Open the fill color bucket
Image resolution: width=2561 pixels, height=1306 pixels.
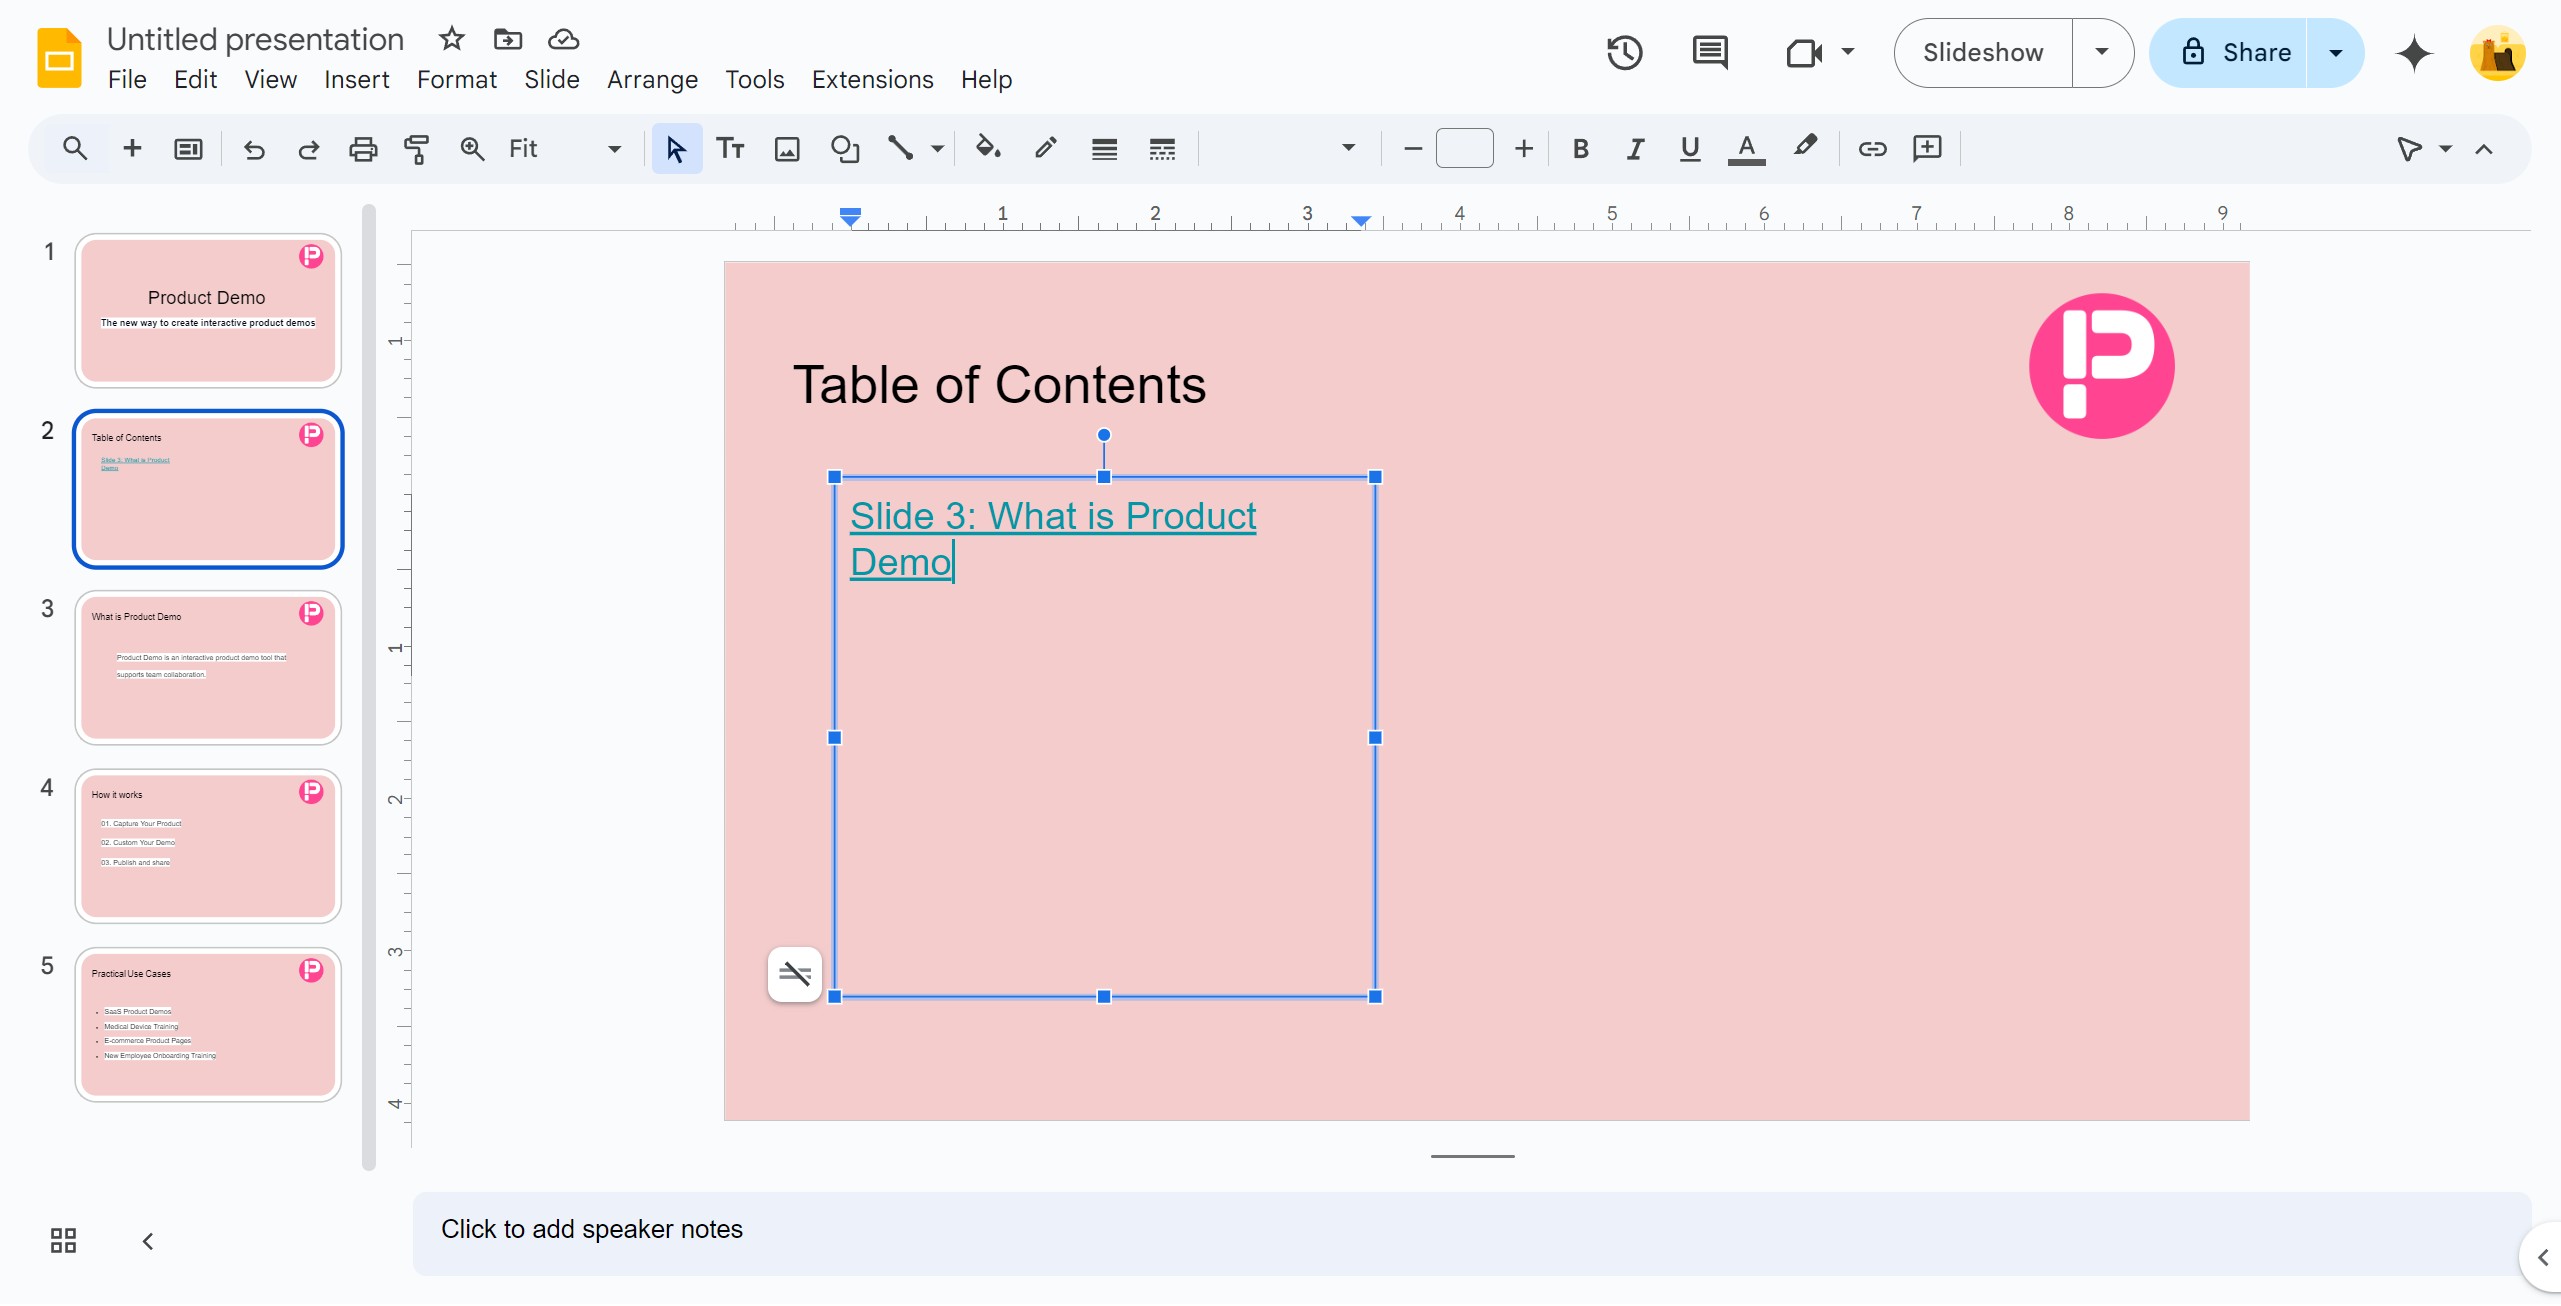988,149
